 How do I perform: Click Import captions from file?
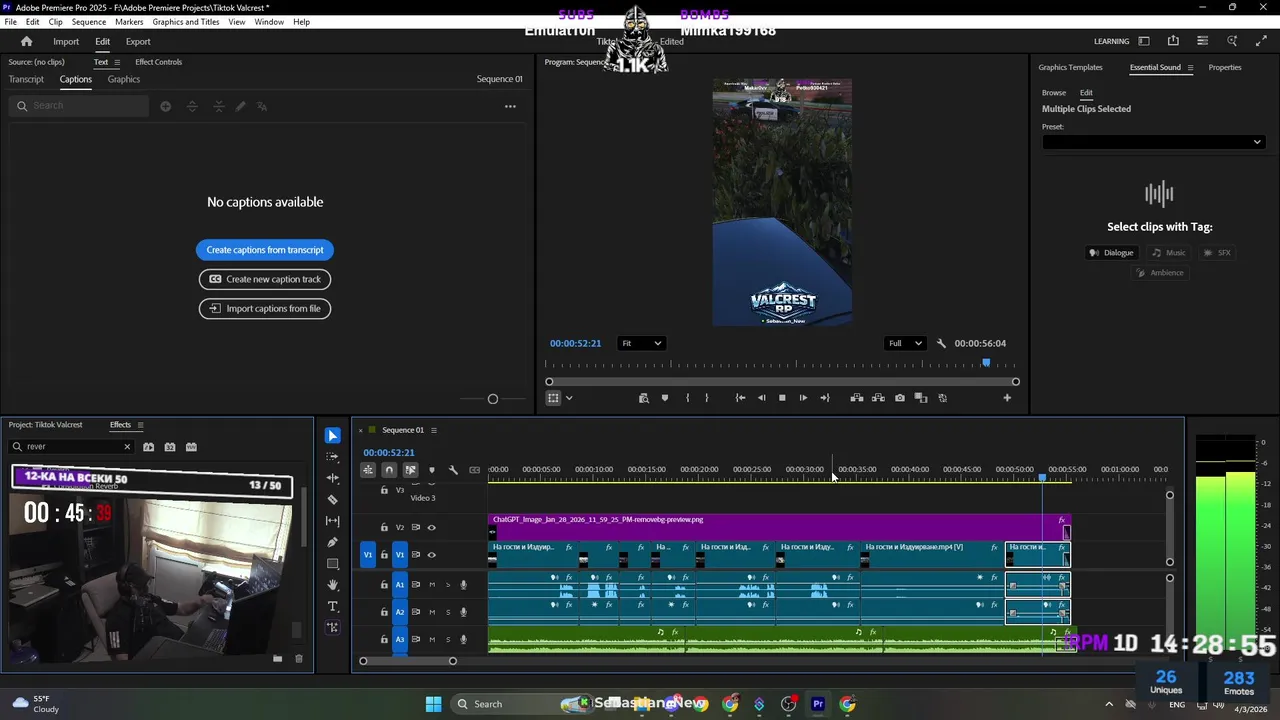(265, 309)
